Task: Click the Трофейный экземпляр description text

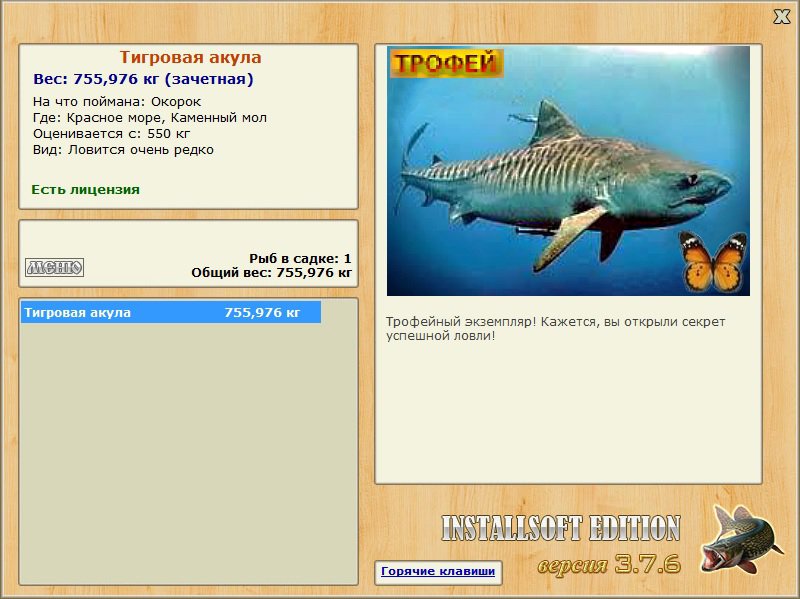Action: [x=555, y=329]
